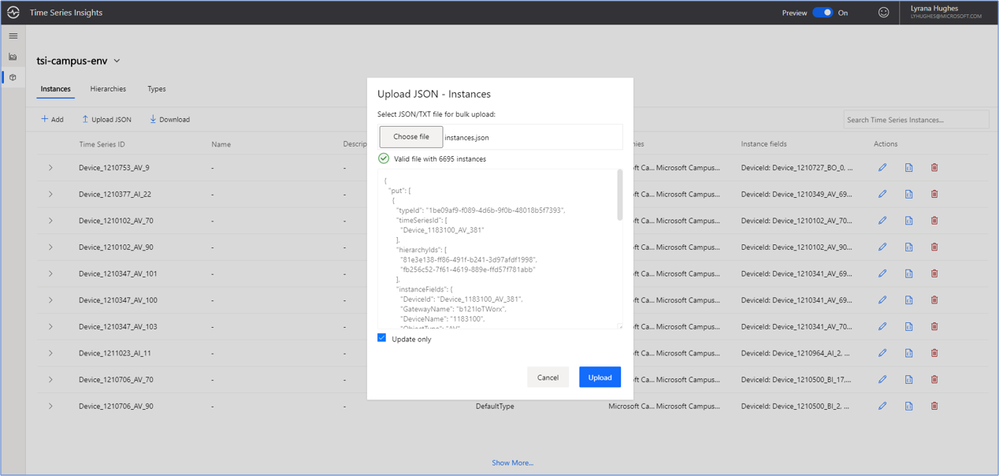Click the blue Upload button
The height and width of the screenshot is (476, 999).
[600, 377]
